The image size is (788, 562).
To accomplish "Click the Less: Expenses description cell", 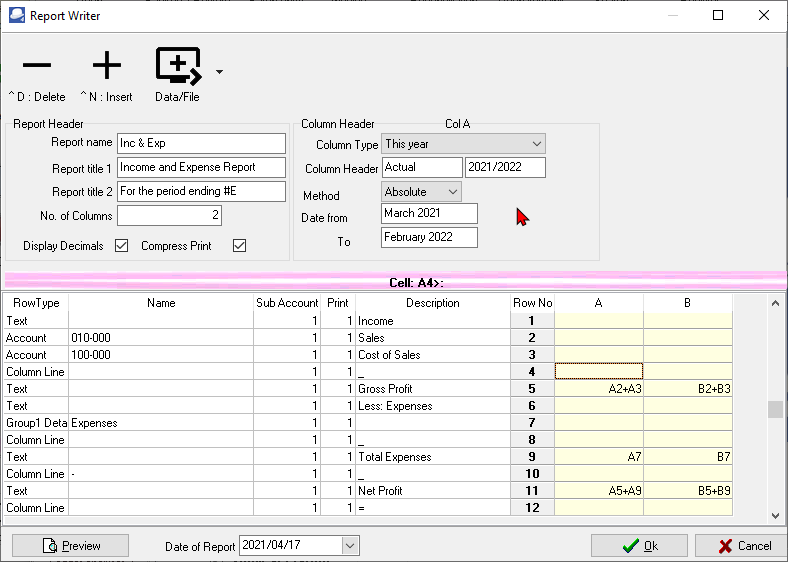I will coord(433,406).
